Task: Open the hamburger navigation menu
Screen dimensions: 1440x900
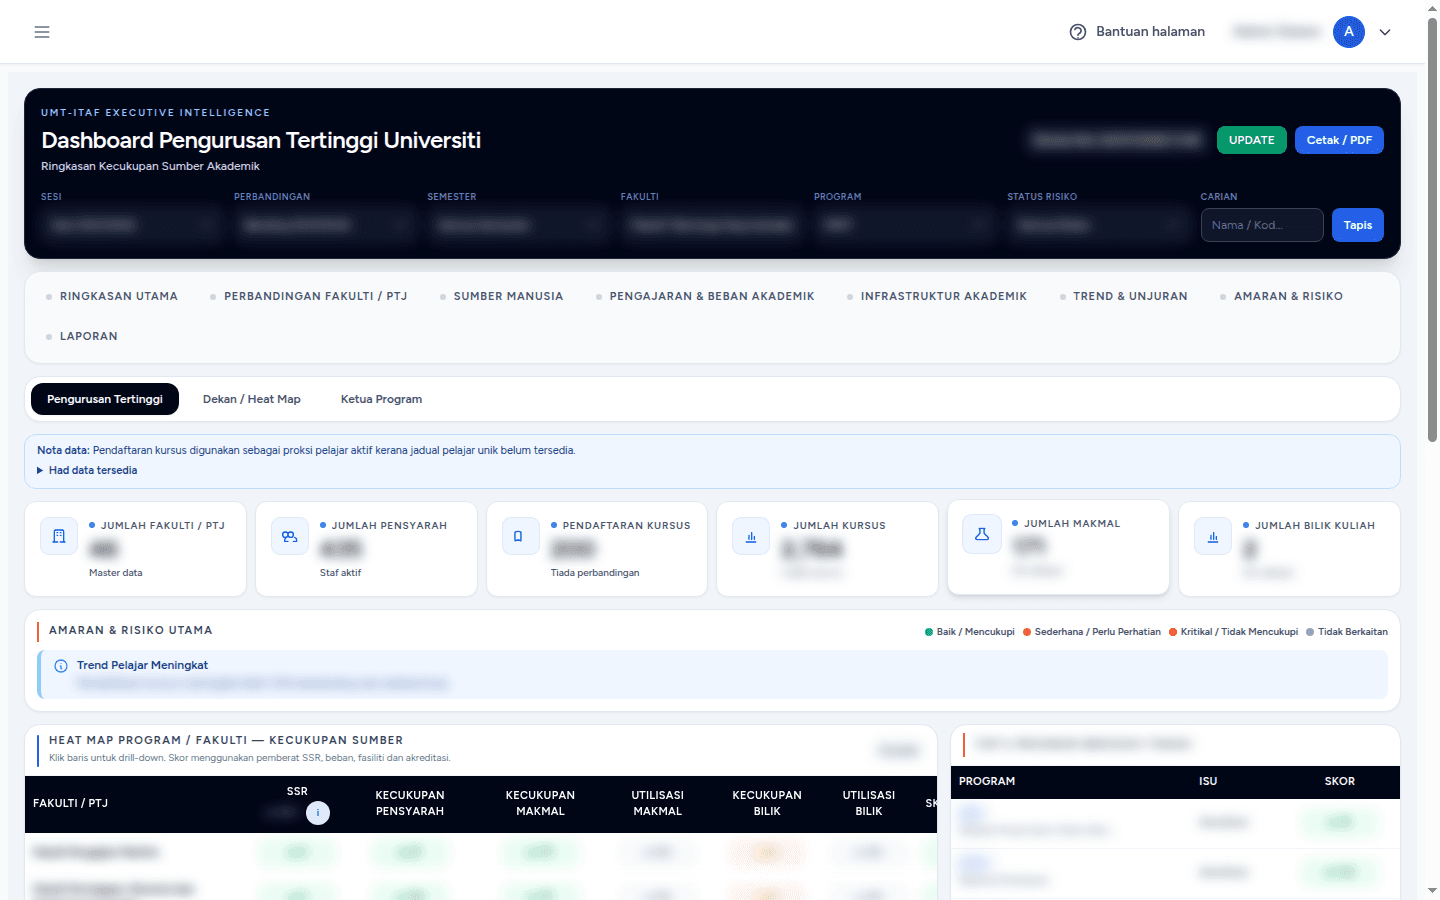Action: [42, 32]
